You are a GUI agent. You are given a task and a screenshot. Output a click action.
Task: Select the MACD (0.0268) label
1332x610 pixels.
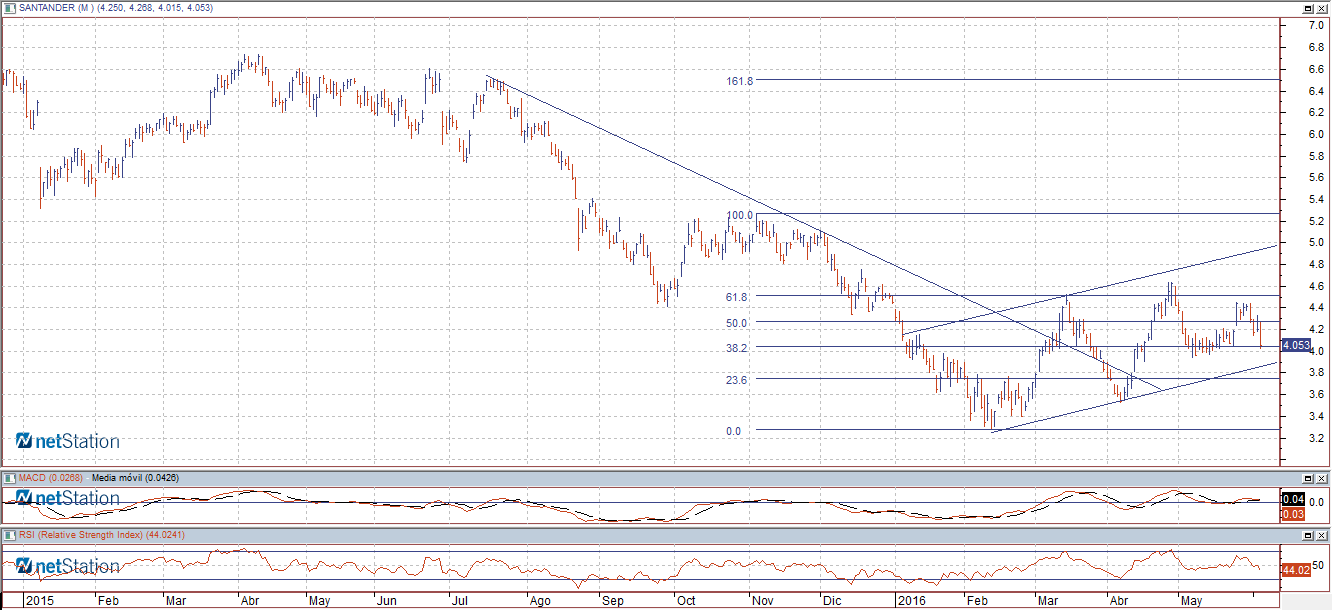(x=52, y=478)
